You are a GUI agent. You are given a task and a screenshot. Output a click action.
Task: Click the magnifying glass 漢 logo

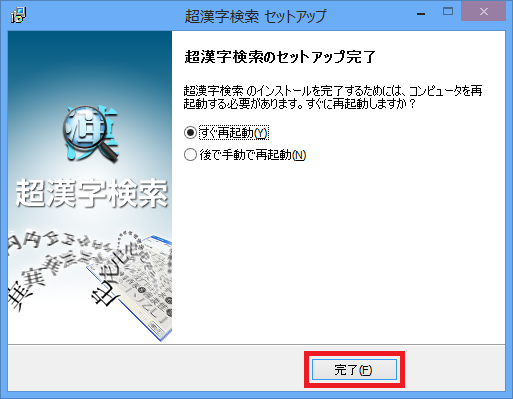click(91, 134)
